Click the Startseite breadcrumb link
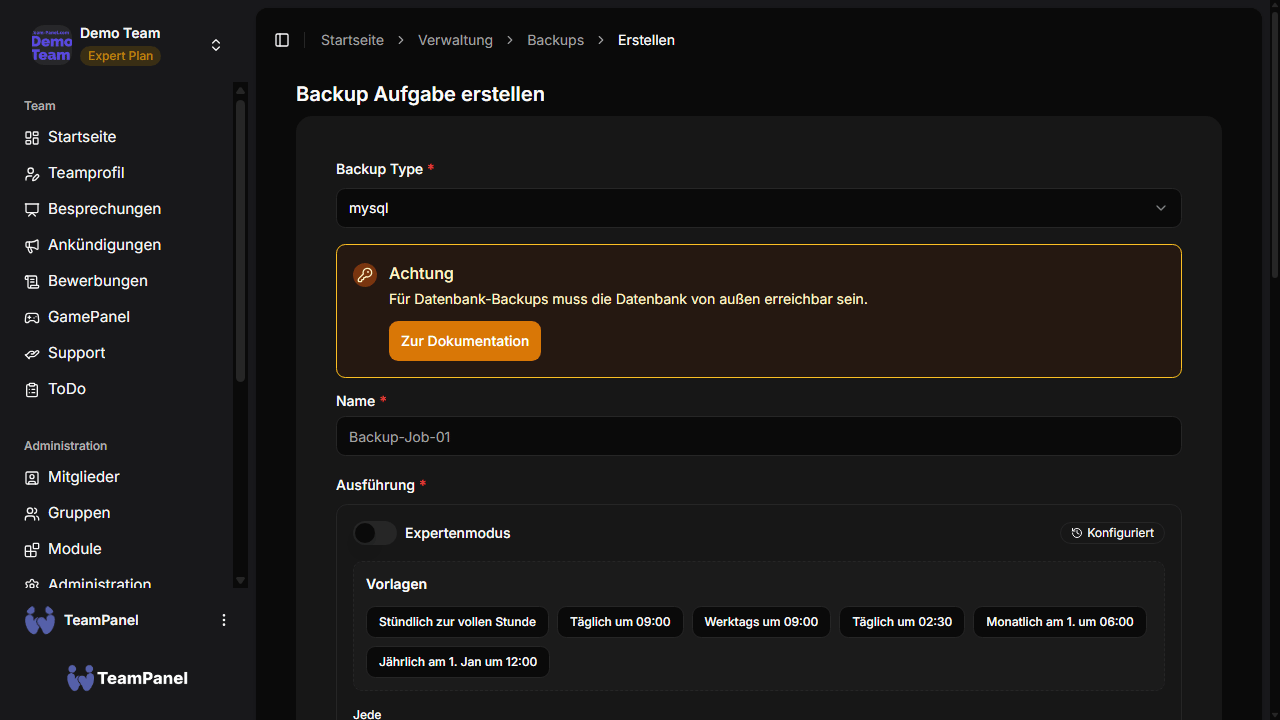 (352, 40)
